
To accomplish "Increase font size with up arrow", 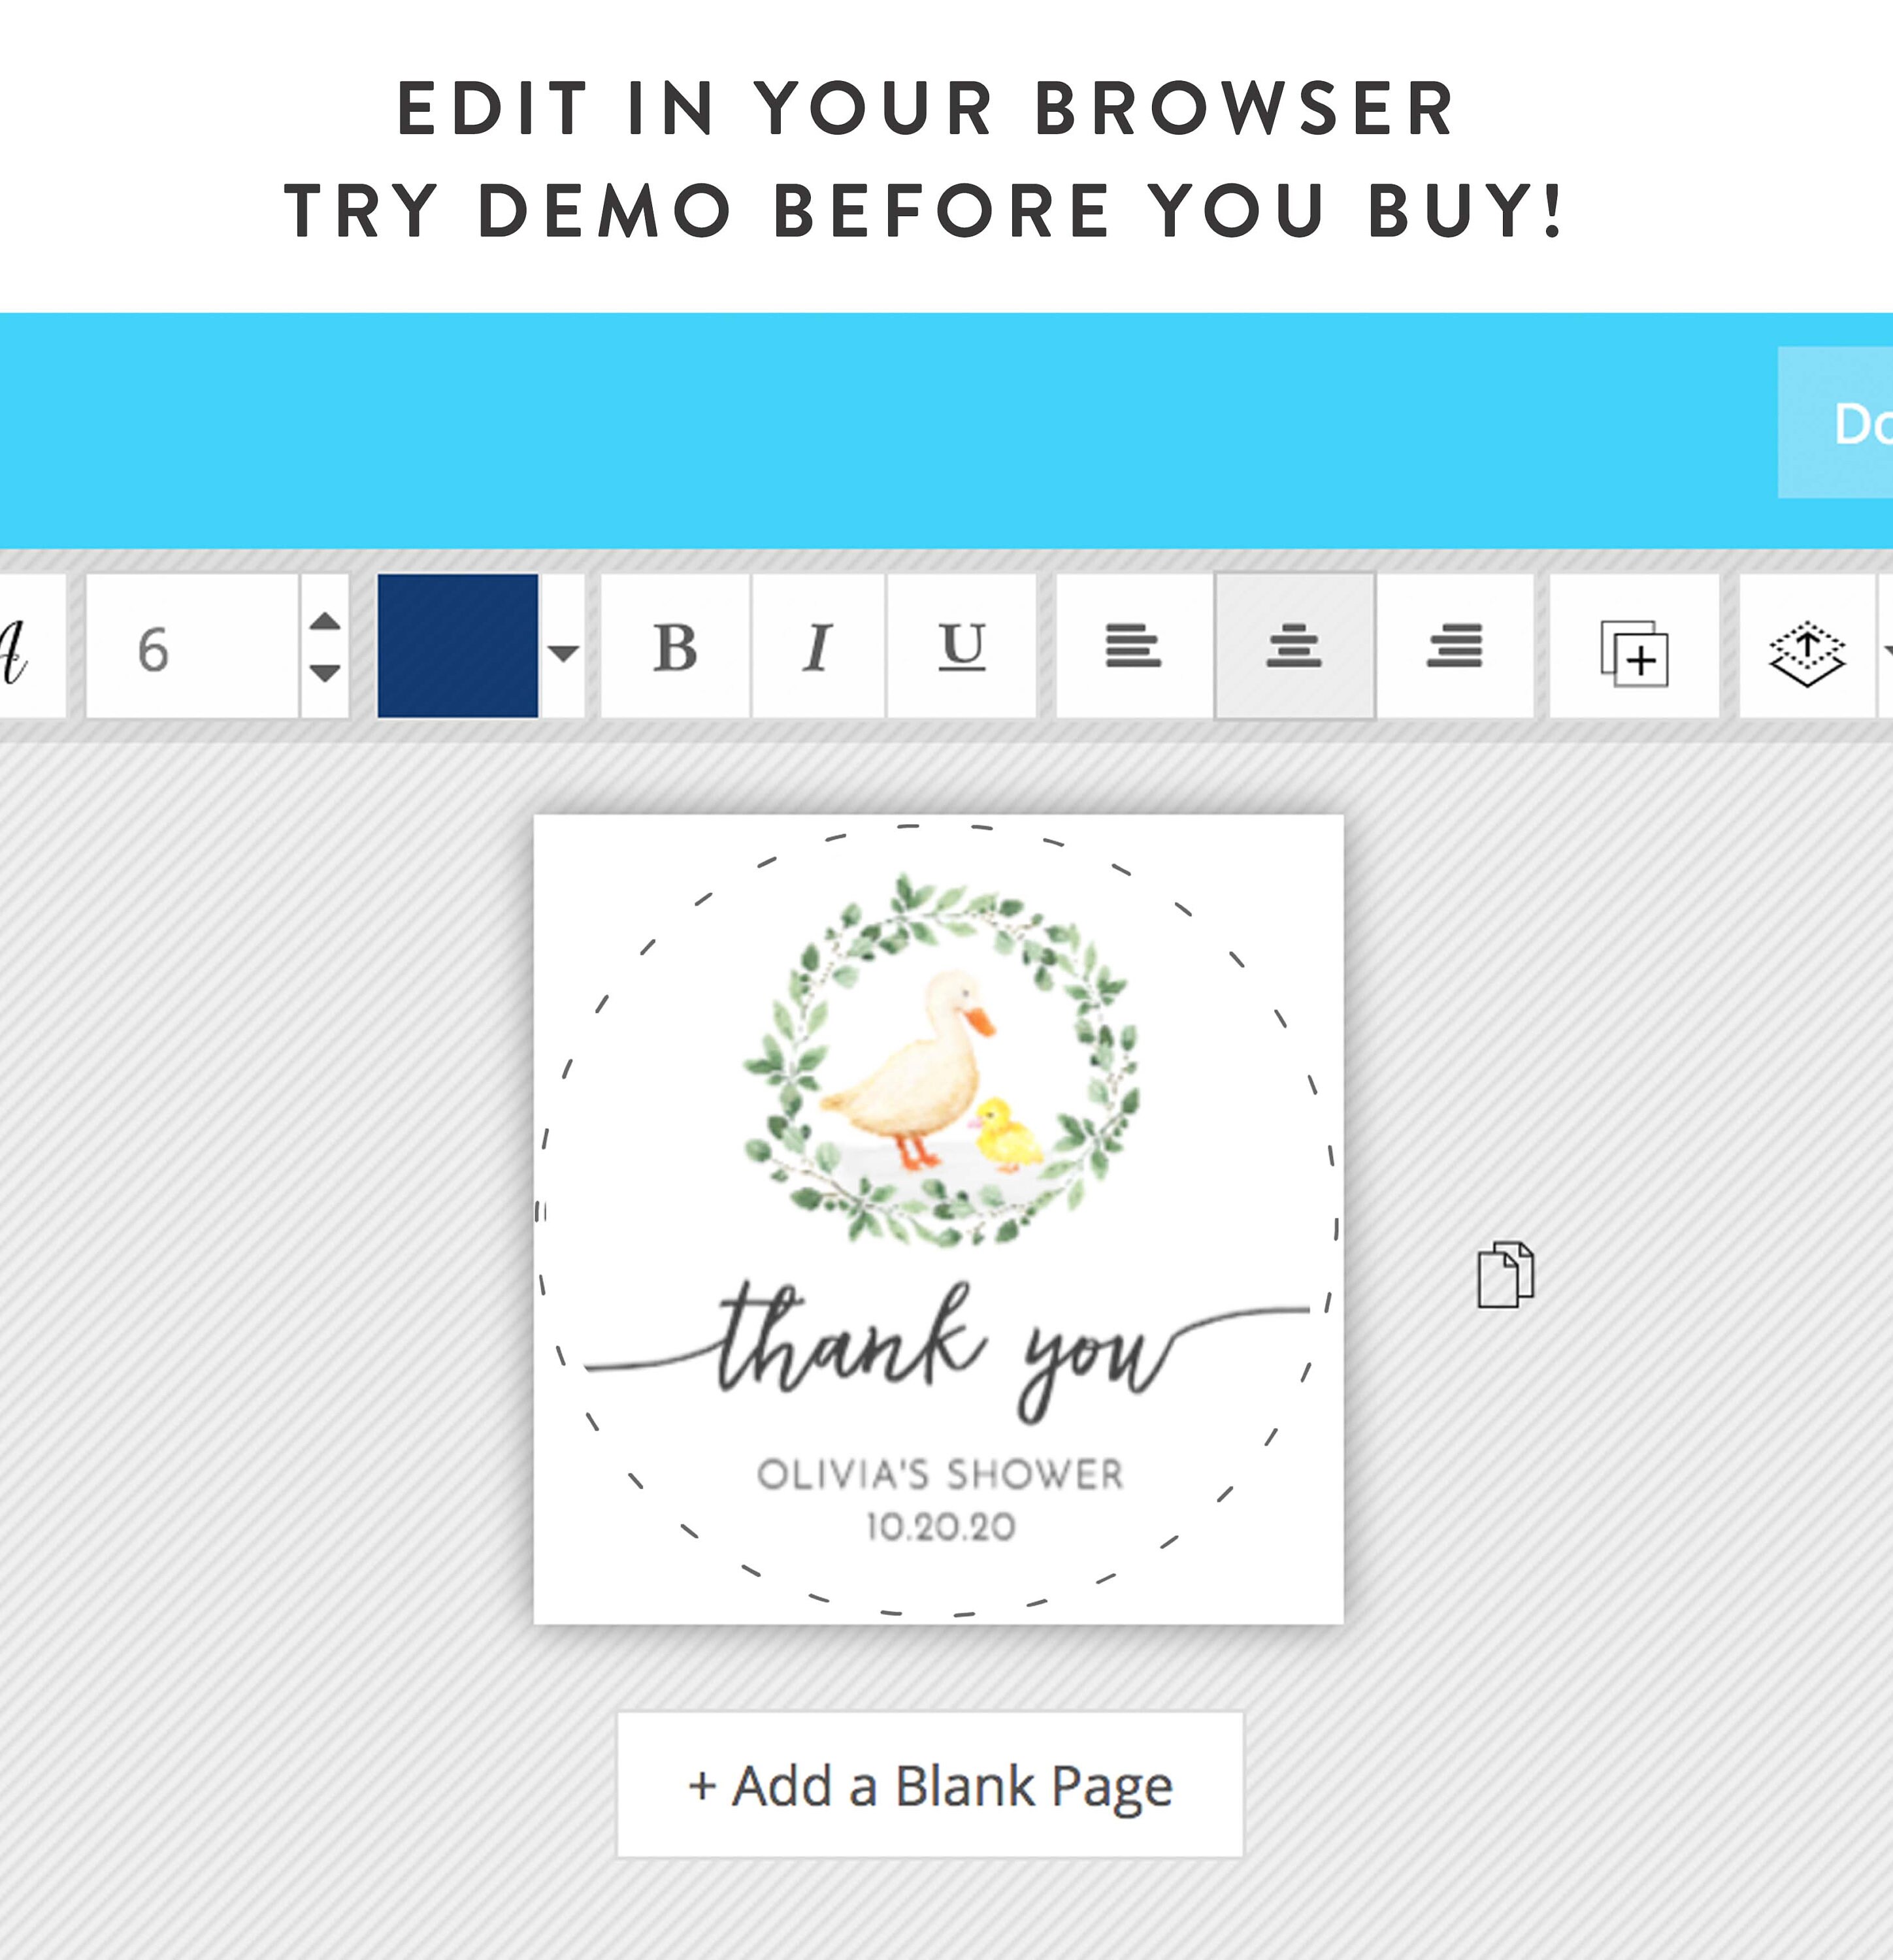I will pyautogui.click(x=325, y=622).
